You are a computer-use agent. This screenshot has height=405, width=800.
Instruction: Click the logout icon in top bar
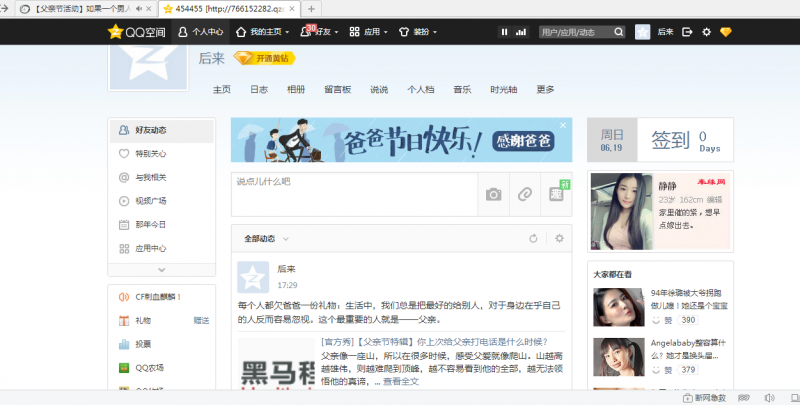[x=687, y=32]
